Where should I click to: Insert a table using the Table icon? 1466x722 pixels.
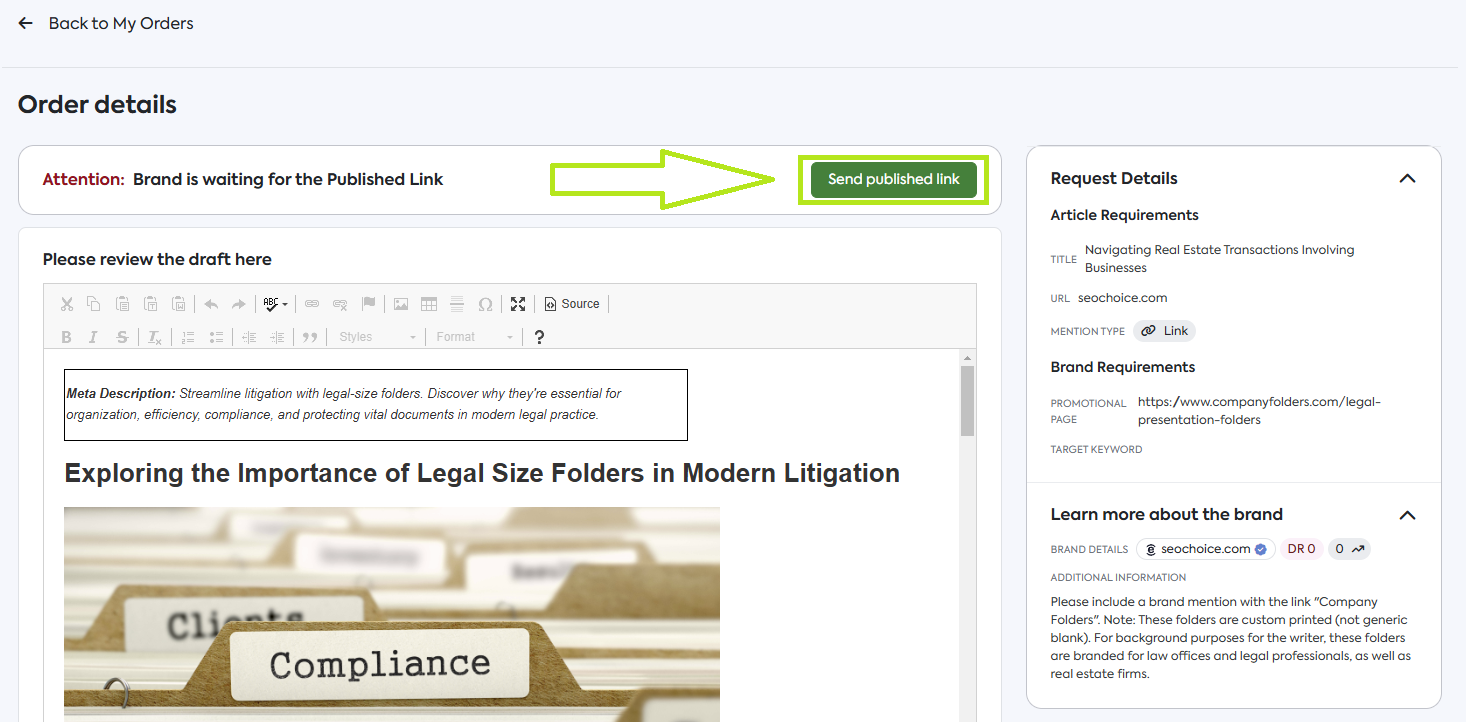[429, 304]
